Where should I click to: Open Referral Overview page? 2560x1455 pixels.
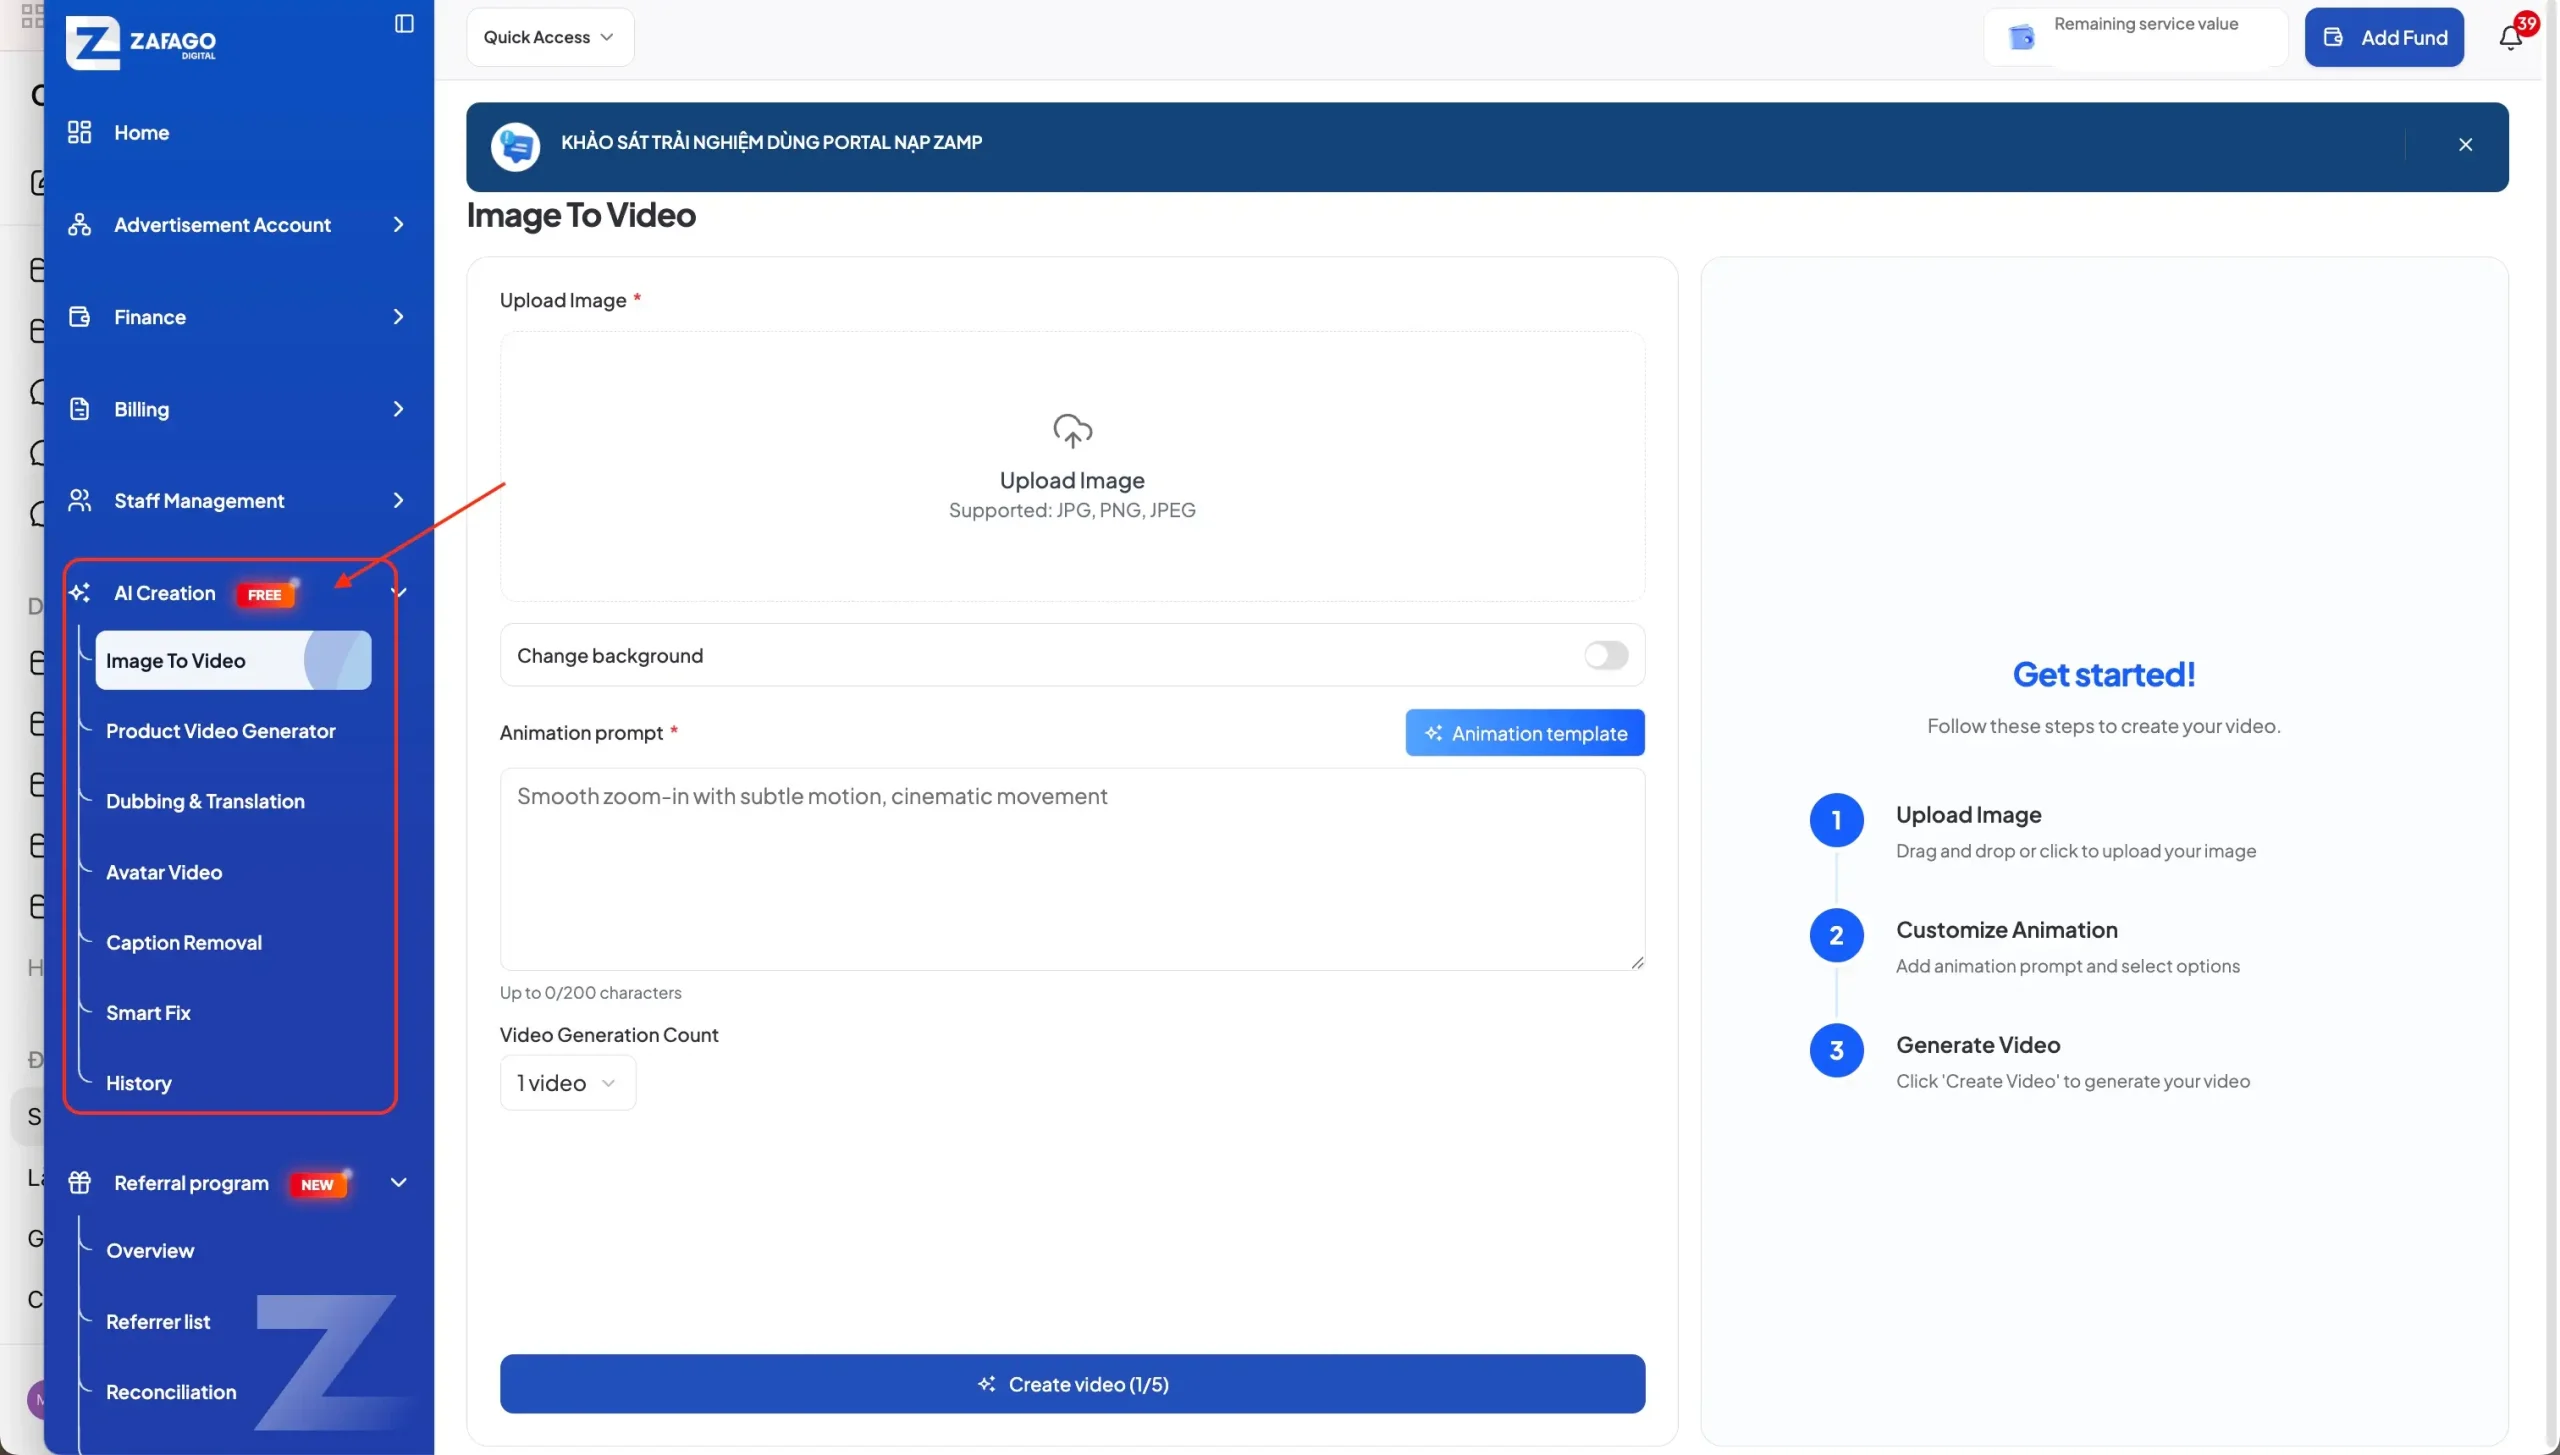[150, 1251]
